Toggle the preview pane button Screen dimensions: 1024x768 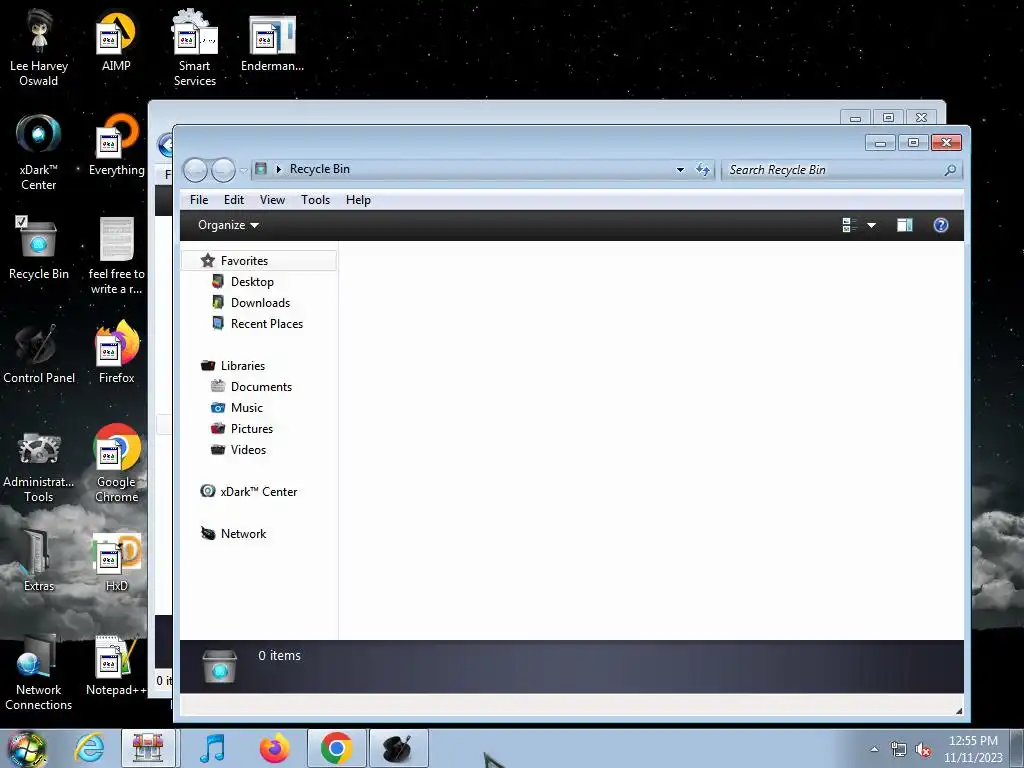point(904,225)
